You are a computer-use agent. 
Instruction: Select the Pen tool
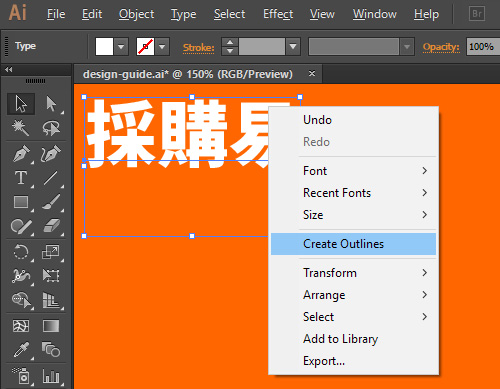[x=21, y=154]
